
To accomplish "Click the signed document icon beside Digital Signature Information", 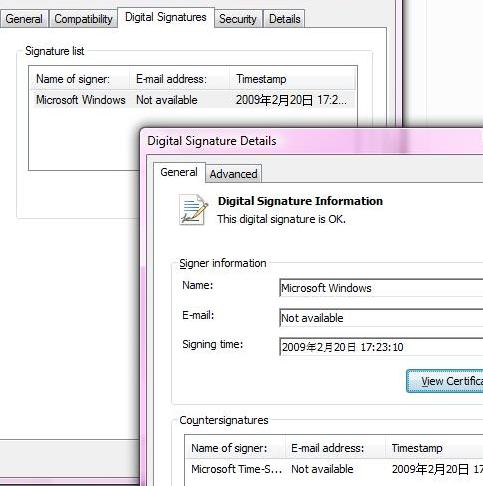I will point(193,210).
